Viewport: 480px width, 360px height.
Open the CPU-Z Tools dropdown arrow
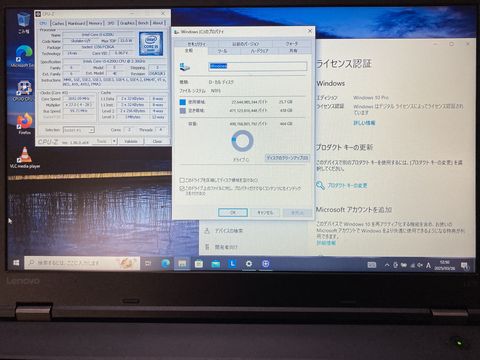coord(114,141)
